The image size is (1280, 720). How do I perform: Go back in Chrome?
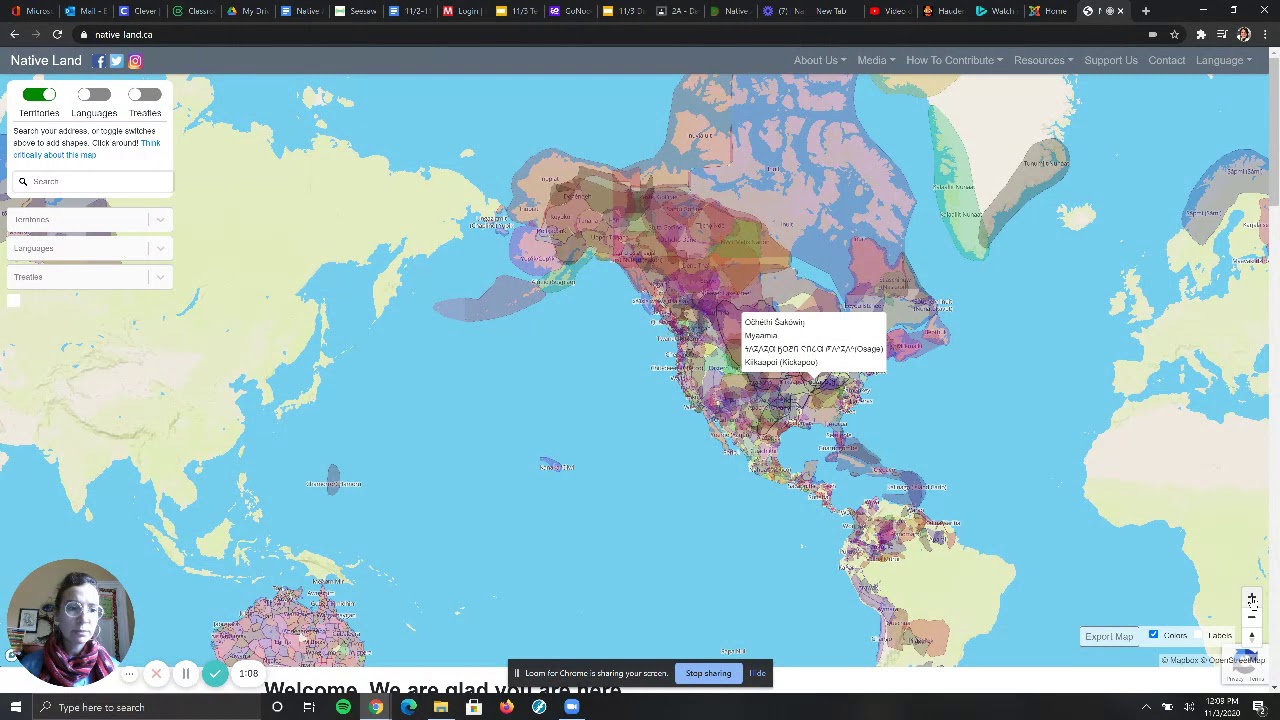(15, 35)
